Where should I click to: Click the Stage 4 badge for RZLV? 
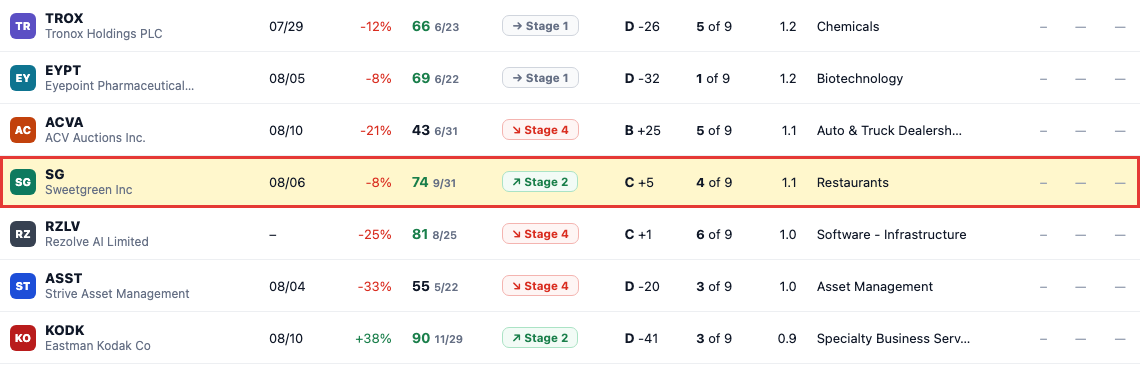[540, 234]
